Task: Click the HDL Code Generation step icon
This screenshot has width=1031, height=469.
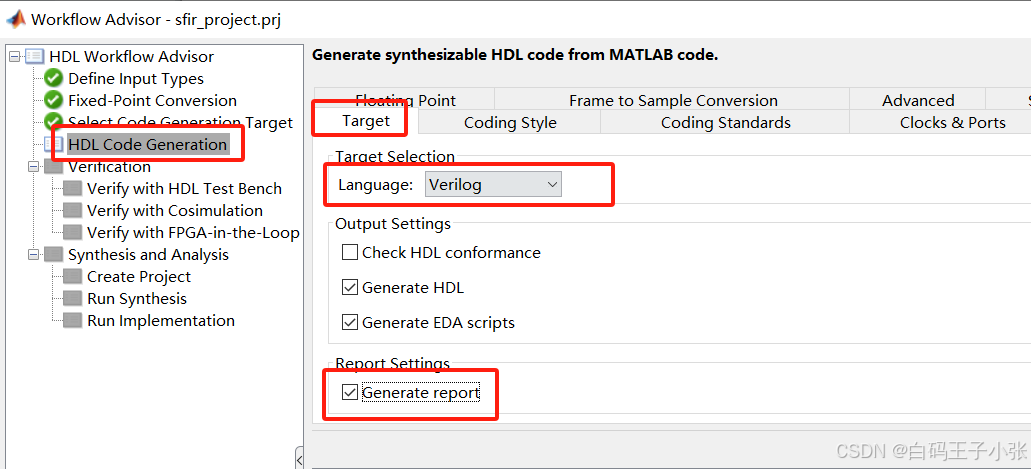Action: (55, 144)
